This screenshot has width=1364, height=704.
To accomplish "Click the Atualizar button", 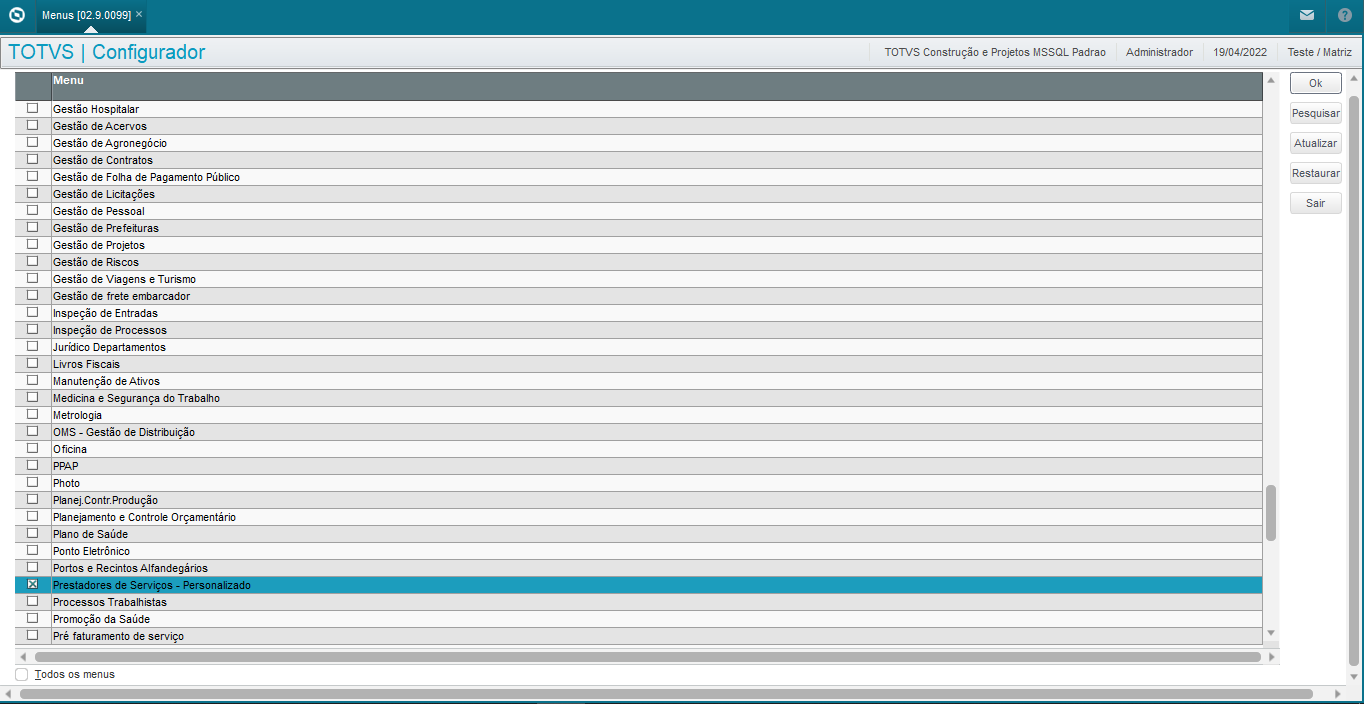I will pos(1316,143).
